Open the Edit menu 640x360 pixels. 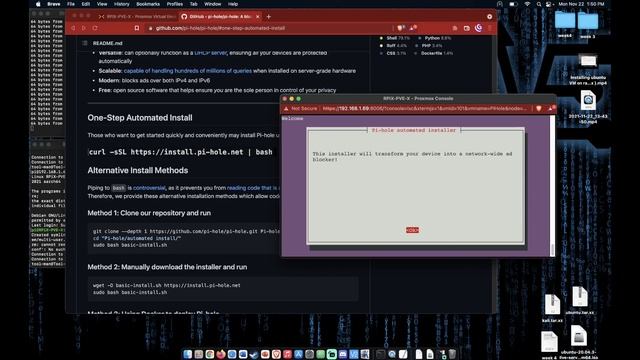(x=85, y=4)
